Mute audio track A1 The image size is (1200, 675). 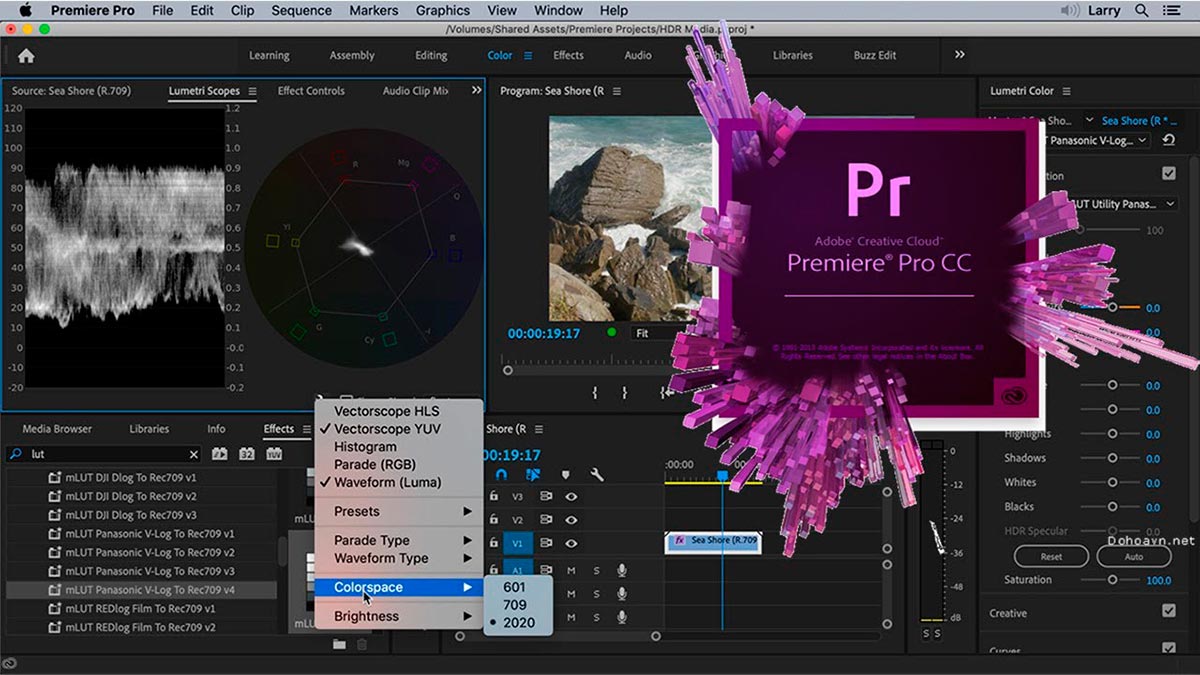click(x=572, y=571)
